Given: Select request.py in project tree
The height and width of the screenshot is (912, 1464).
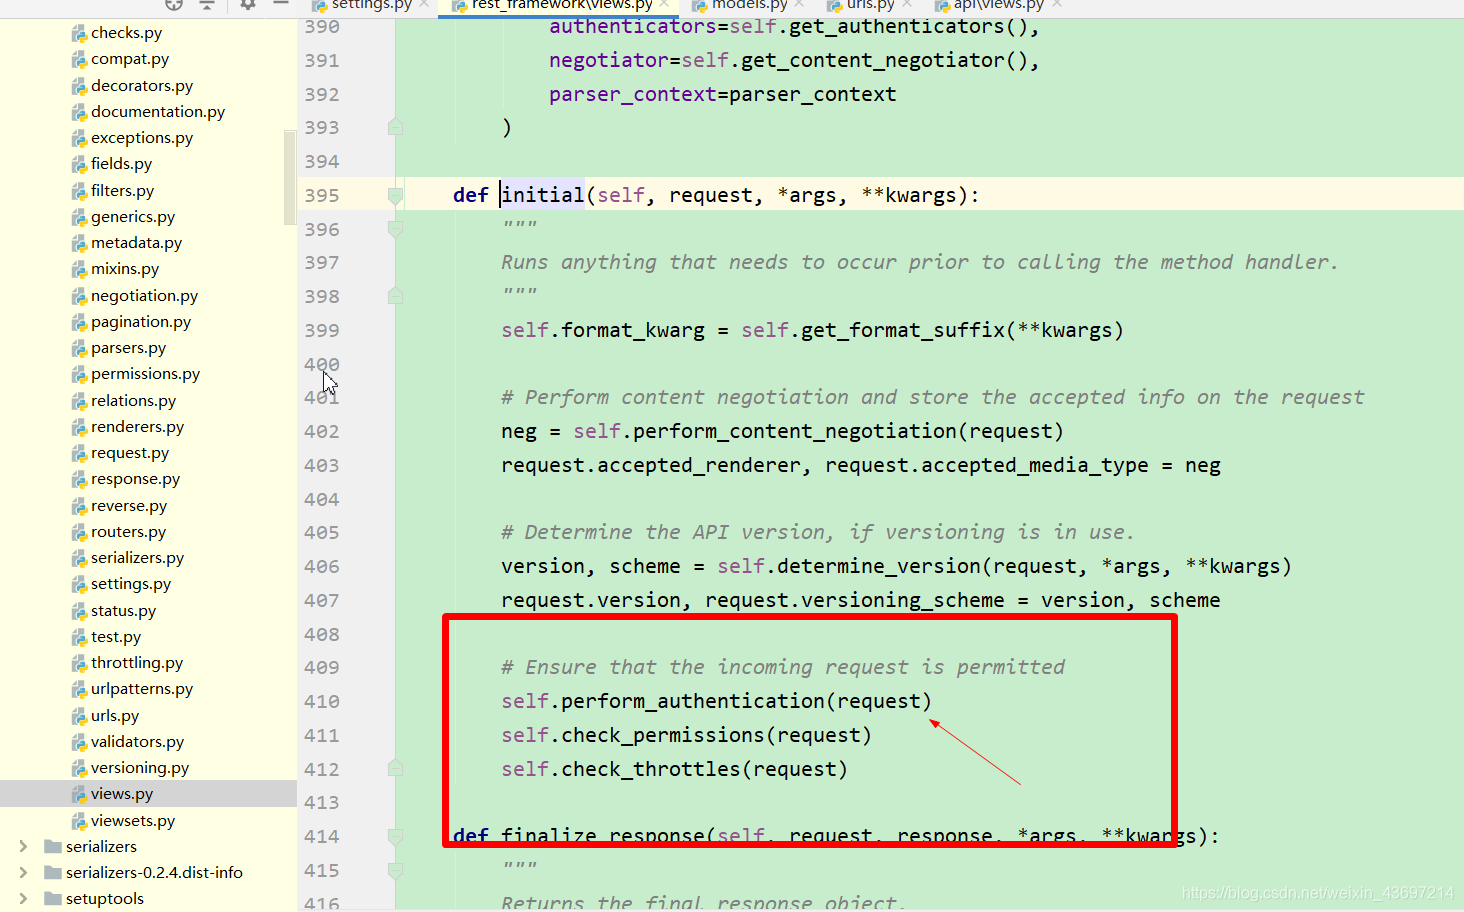Looking at the screenshot, I should [130, 453].
